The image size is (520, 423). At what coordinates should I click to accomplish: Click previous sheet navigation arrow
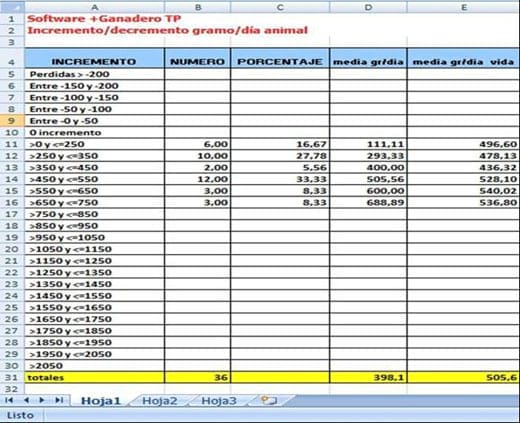[26, 400]
